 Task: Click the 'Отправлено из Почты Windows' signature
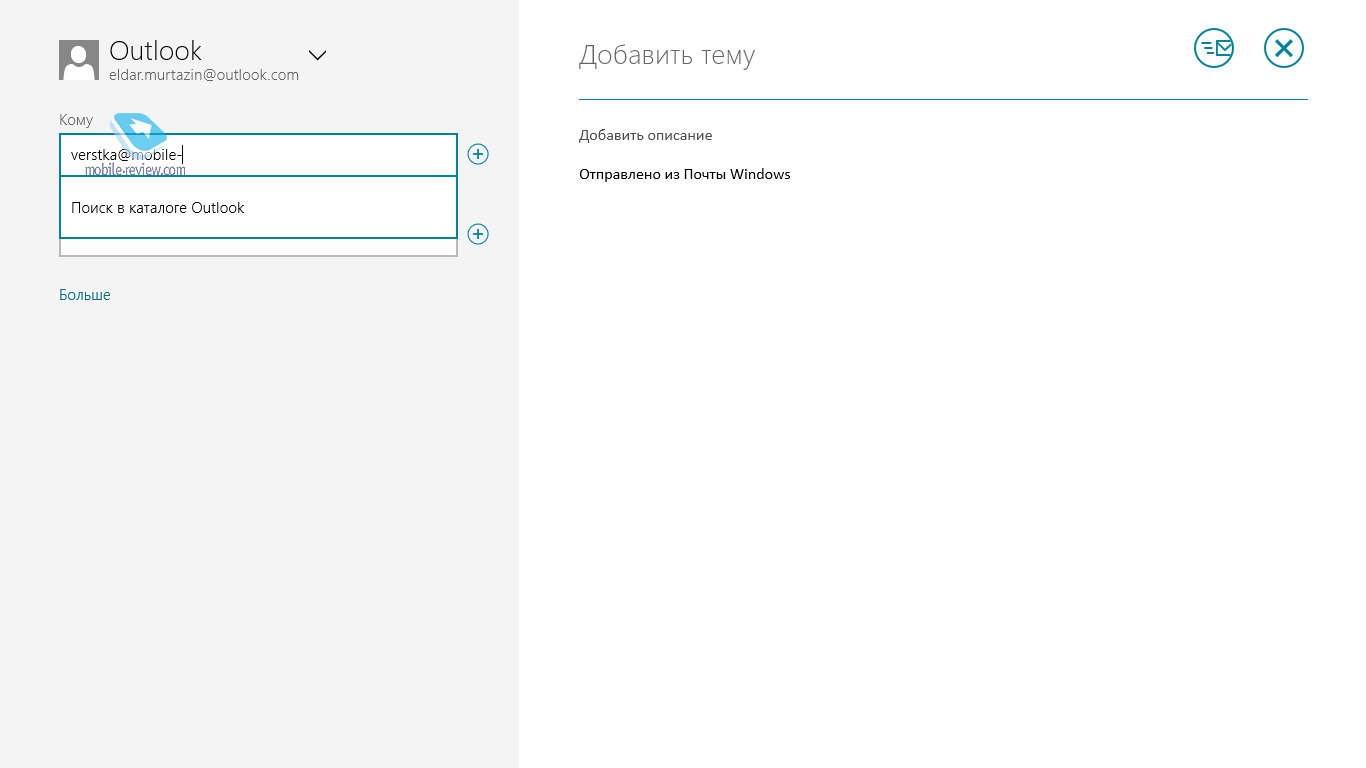685,174
